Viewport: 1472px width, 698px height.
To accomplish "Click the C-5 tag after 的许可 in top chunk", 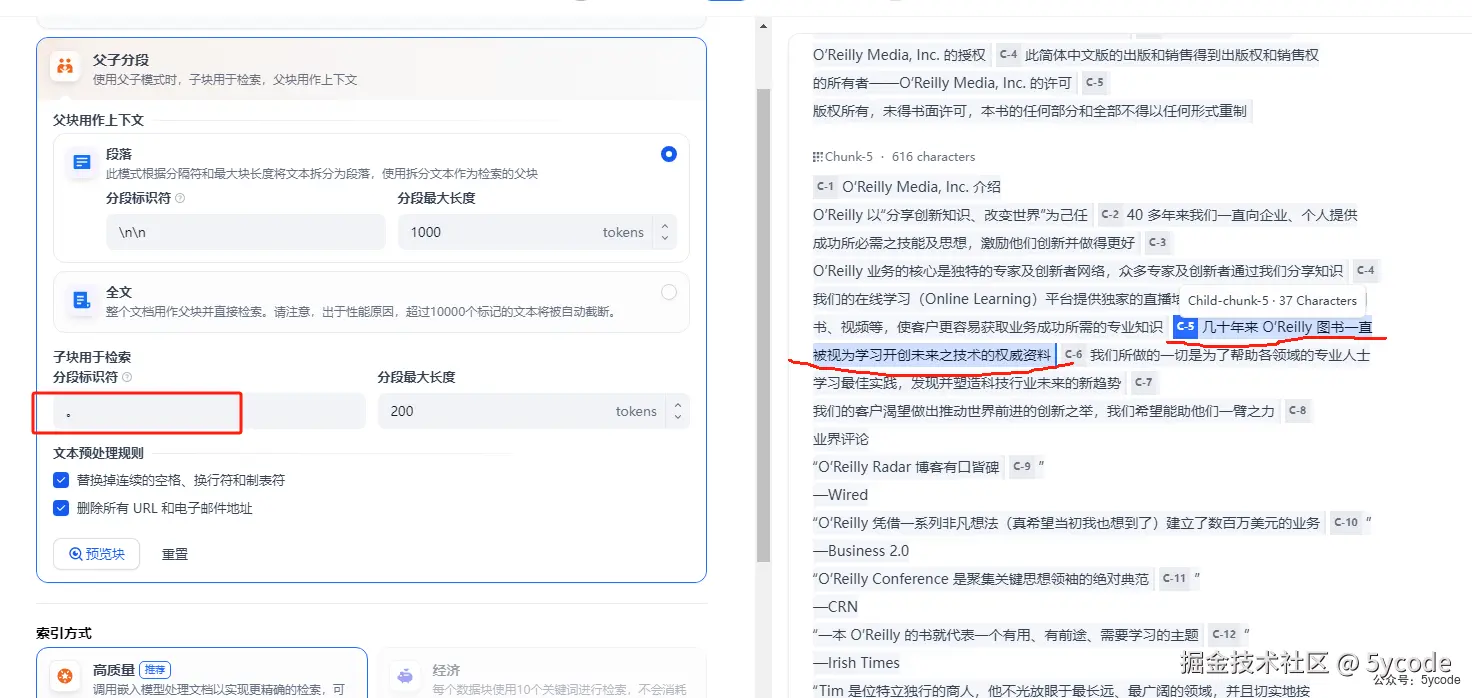I will (1095, 83).
